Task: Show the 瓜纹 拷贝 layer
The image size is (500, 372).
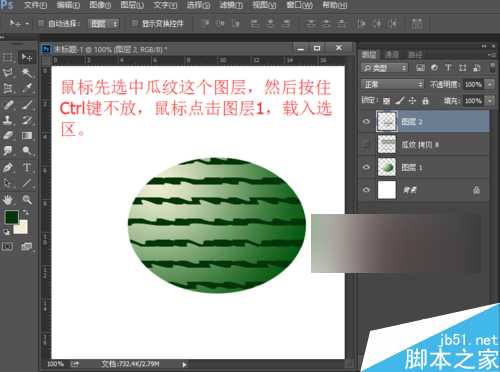Action: [x=366, y=144]
